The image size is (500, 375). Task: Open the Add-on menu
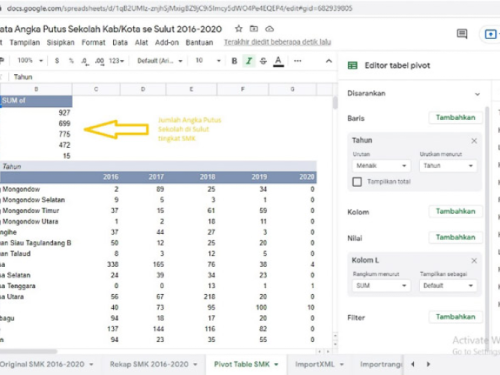point(167,43)
